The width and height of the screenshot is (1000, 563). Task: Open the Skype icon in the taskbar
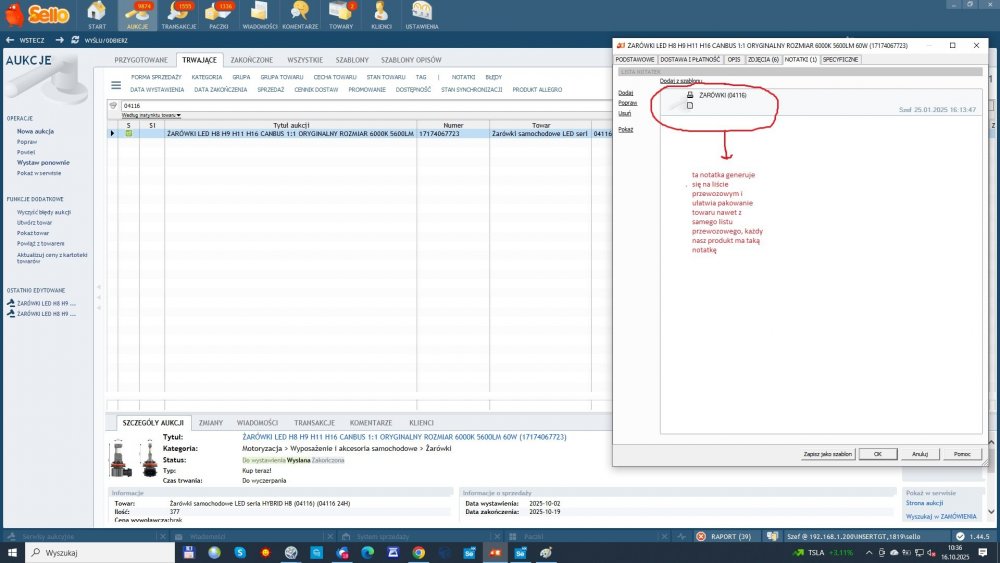point(240,553)
